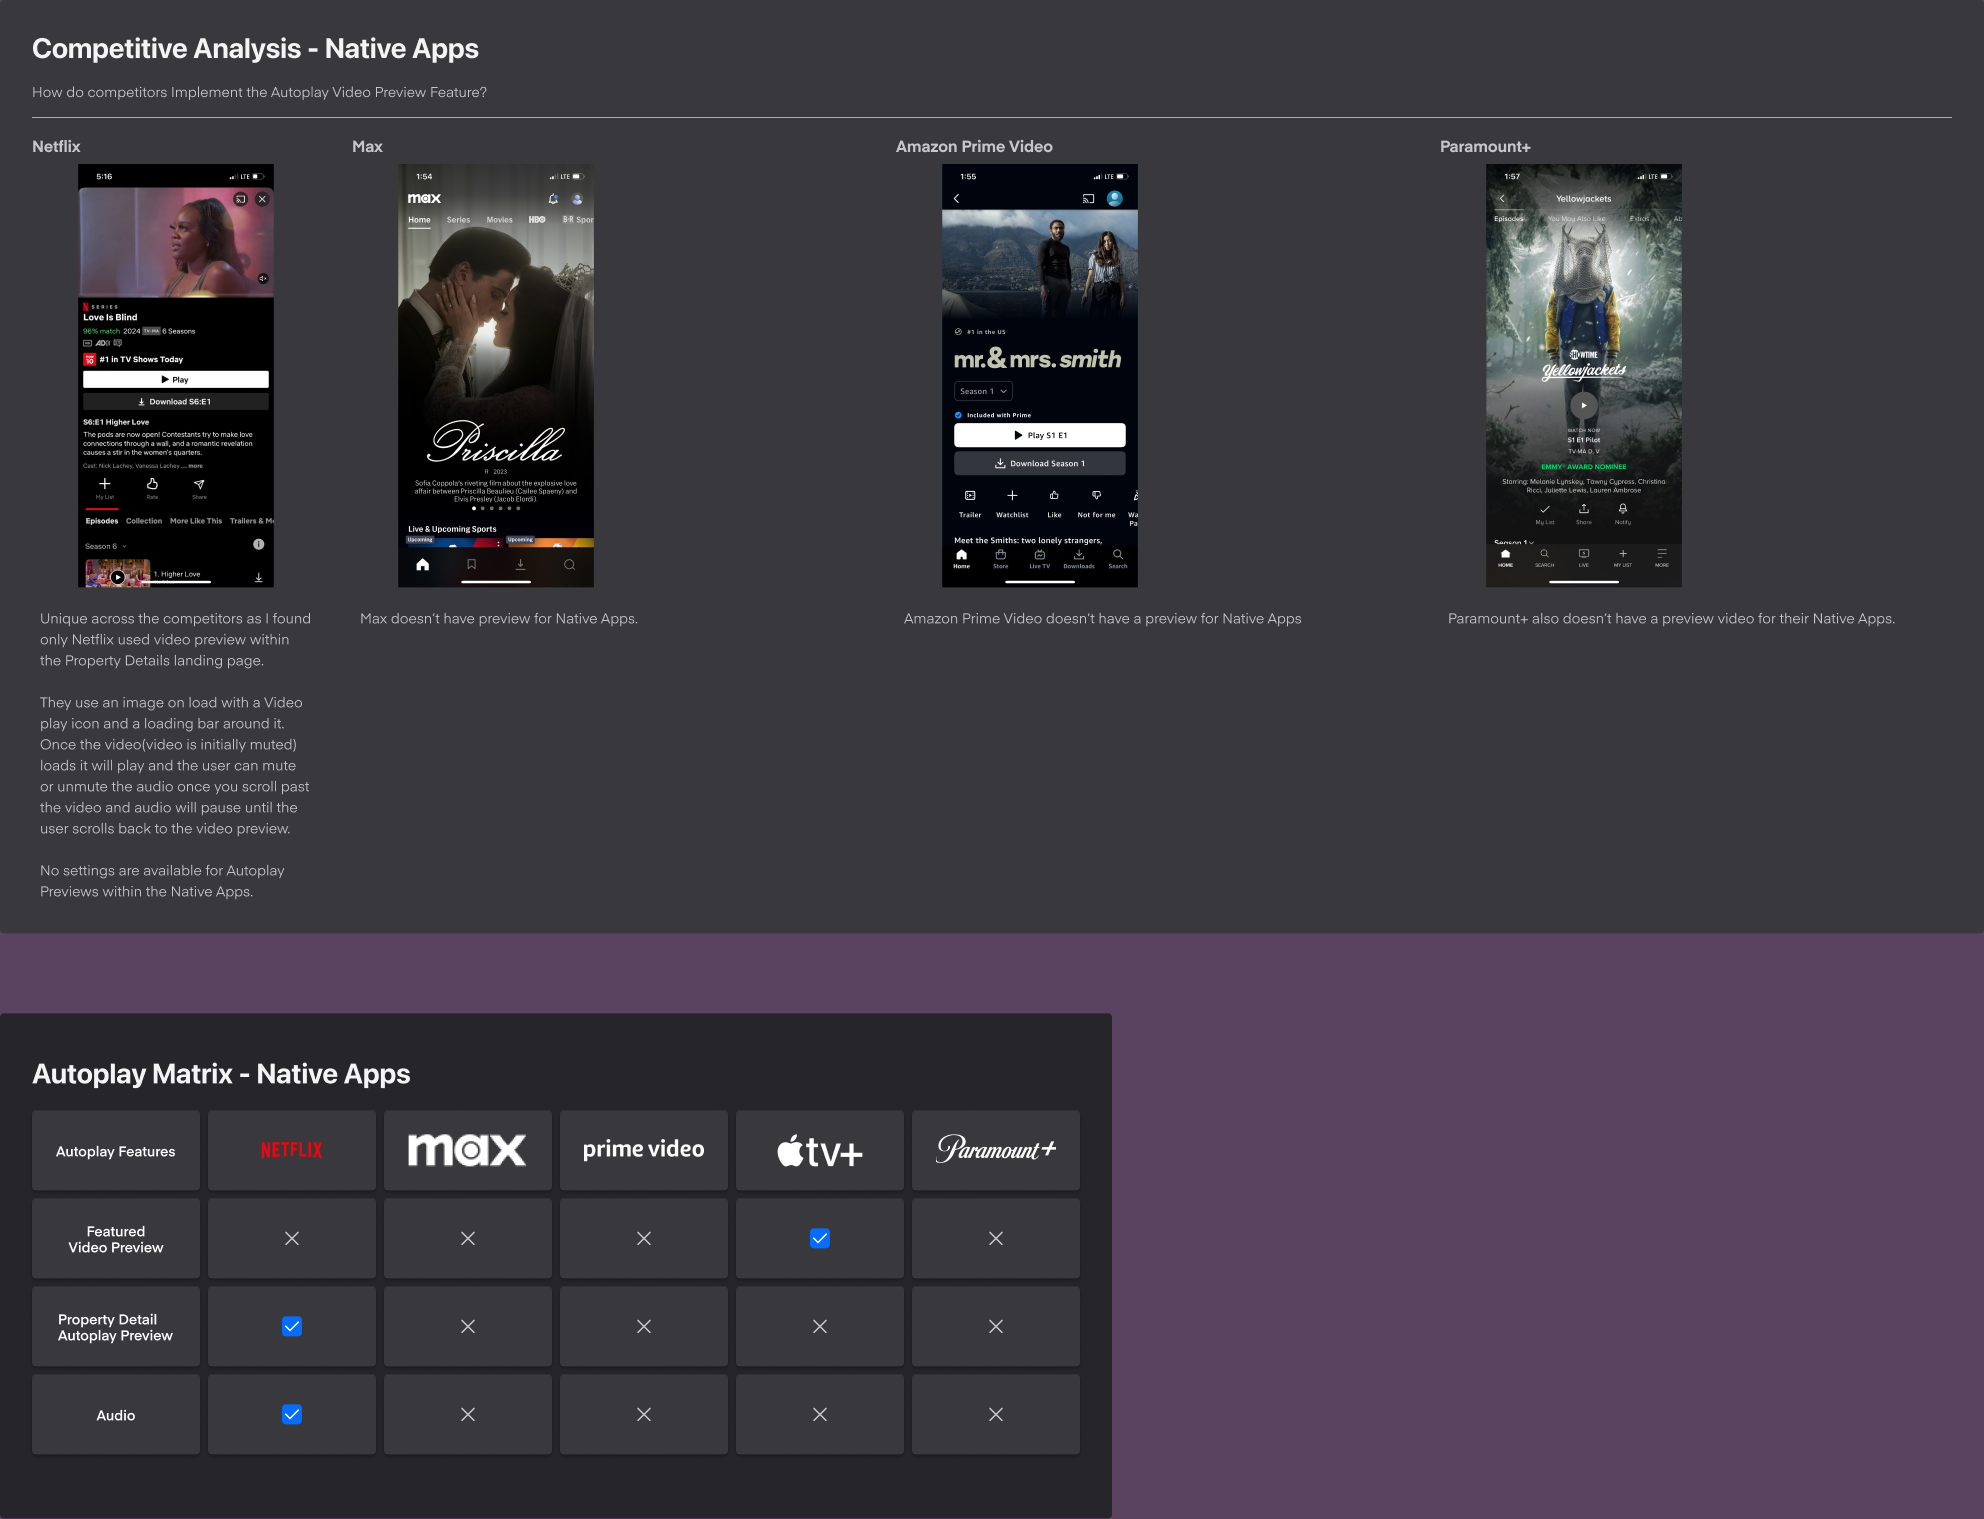This screenshot has height=1519, width=1984.
Task: Unmute the Netflix preview with speaker icon
Action: (x=263, y=278)
